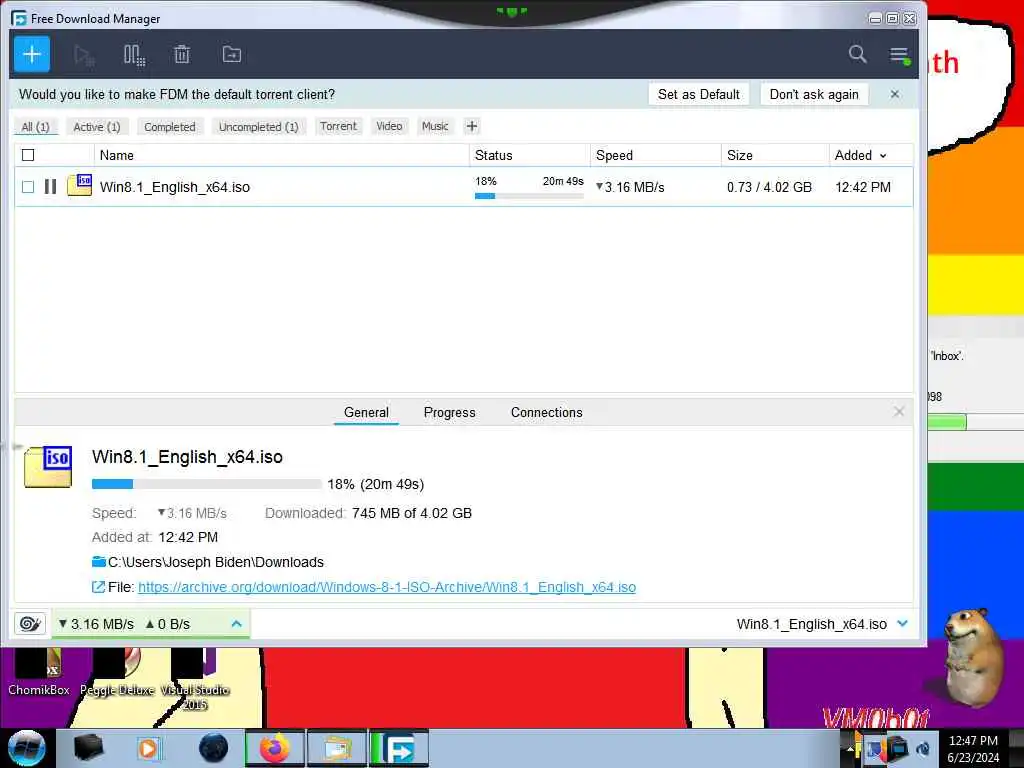This screenshot has width=1024, height=768.
Task: Open the Windows Start button
Action: (x=26, y=748)
